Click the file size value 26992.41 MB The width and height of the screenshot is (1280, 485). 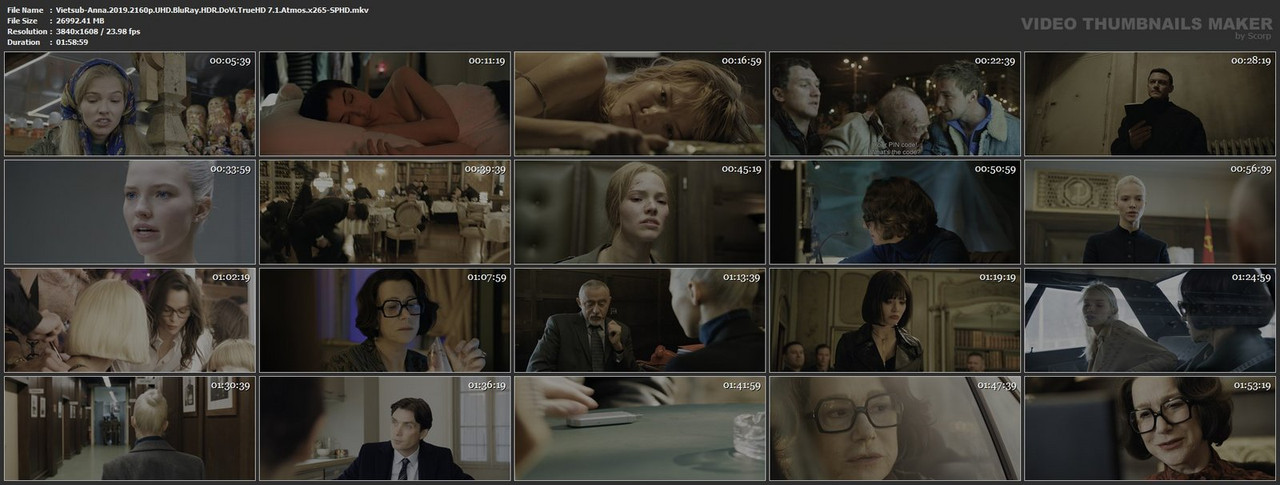89,20
